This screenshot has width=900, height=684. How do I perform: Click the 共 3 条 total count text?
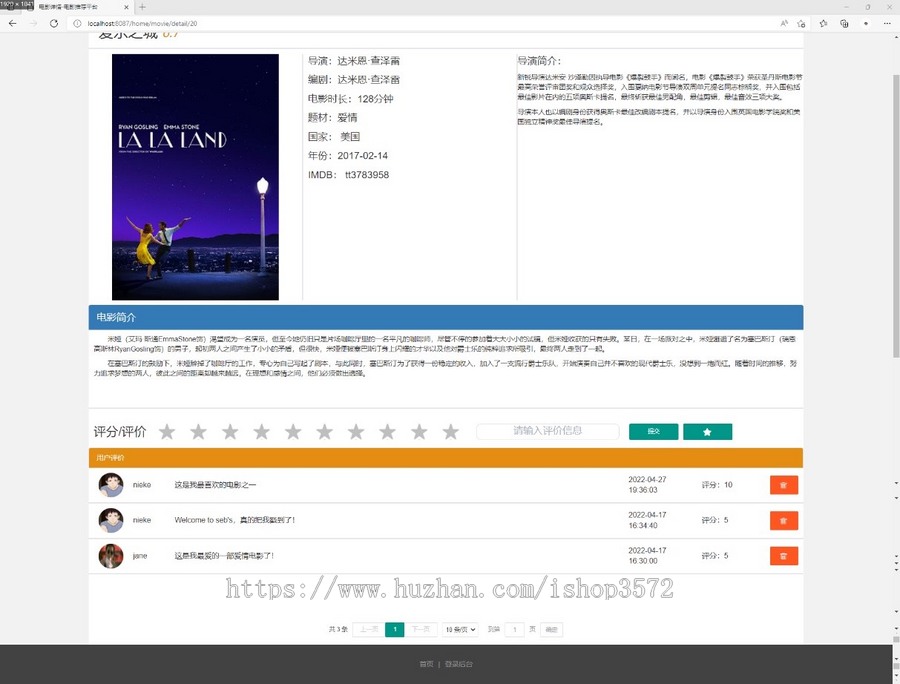[338, 629]
